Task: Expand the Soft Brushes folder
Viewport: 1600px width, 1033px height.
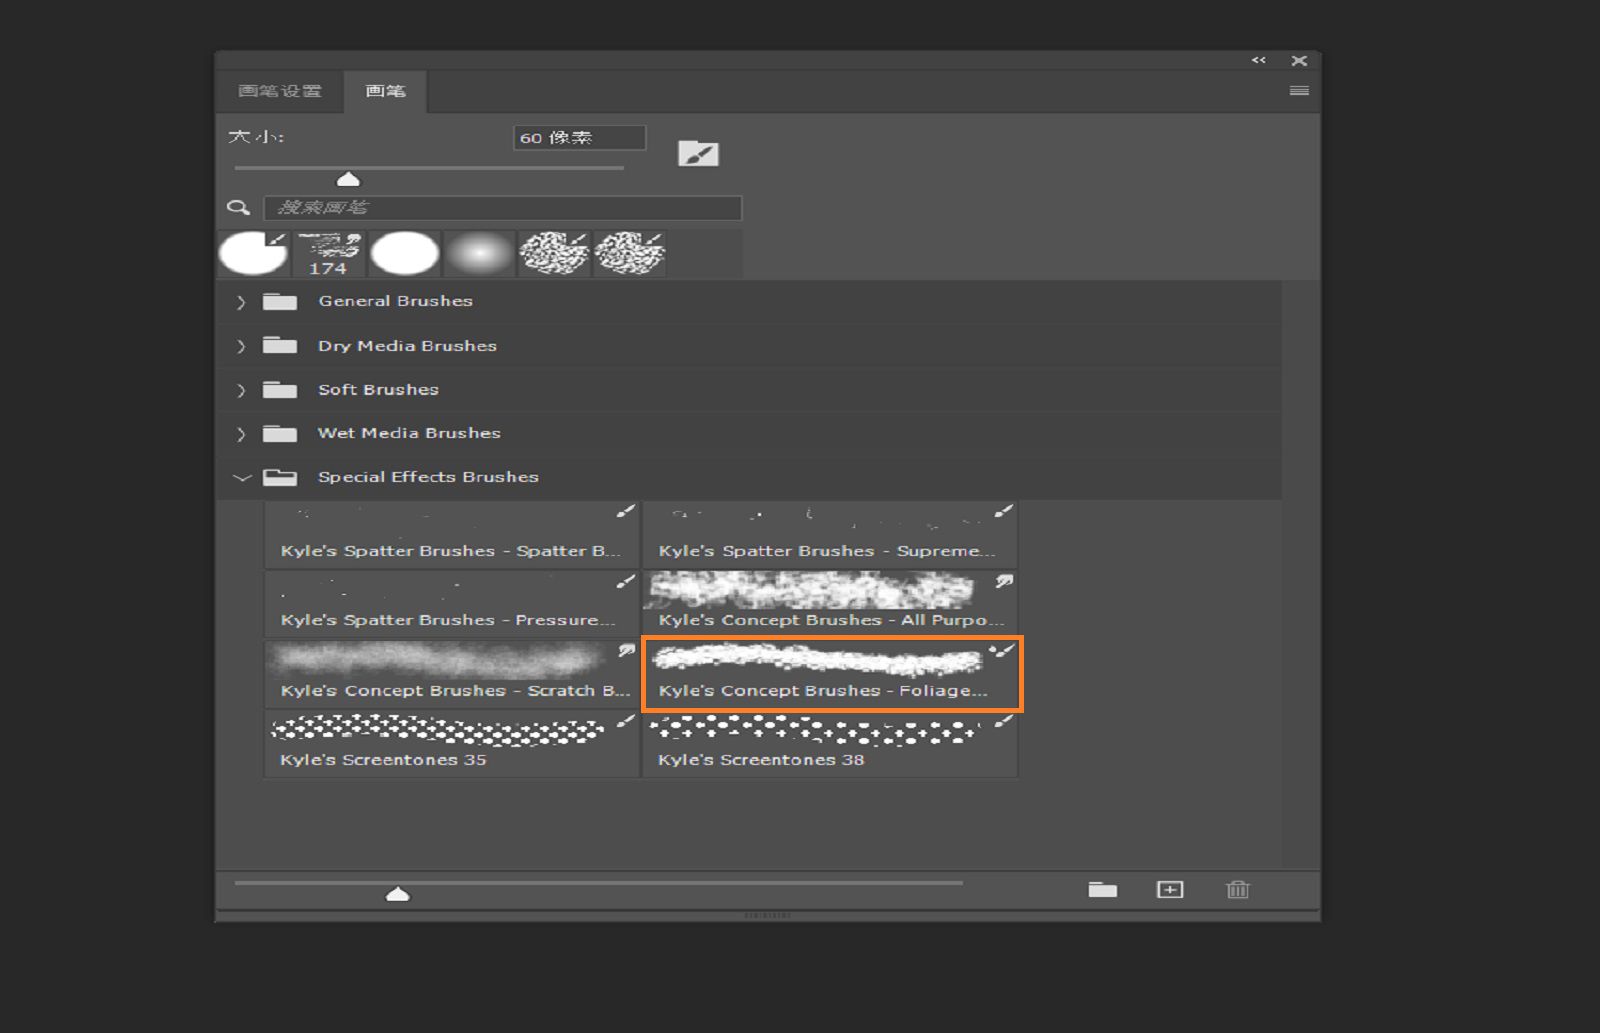Action: point(241,390)
